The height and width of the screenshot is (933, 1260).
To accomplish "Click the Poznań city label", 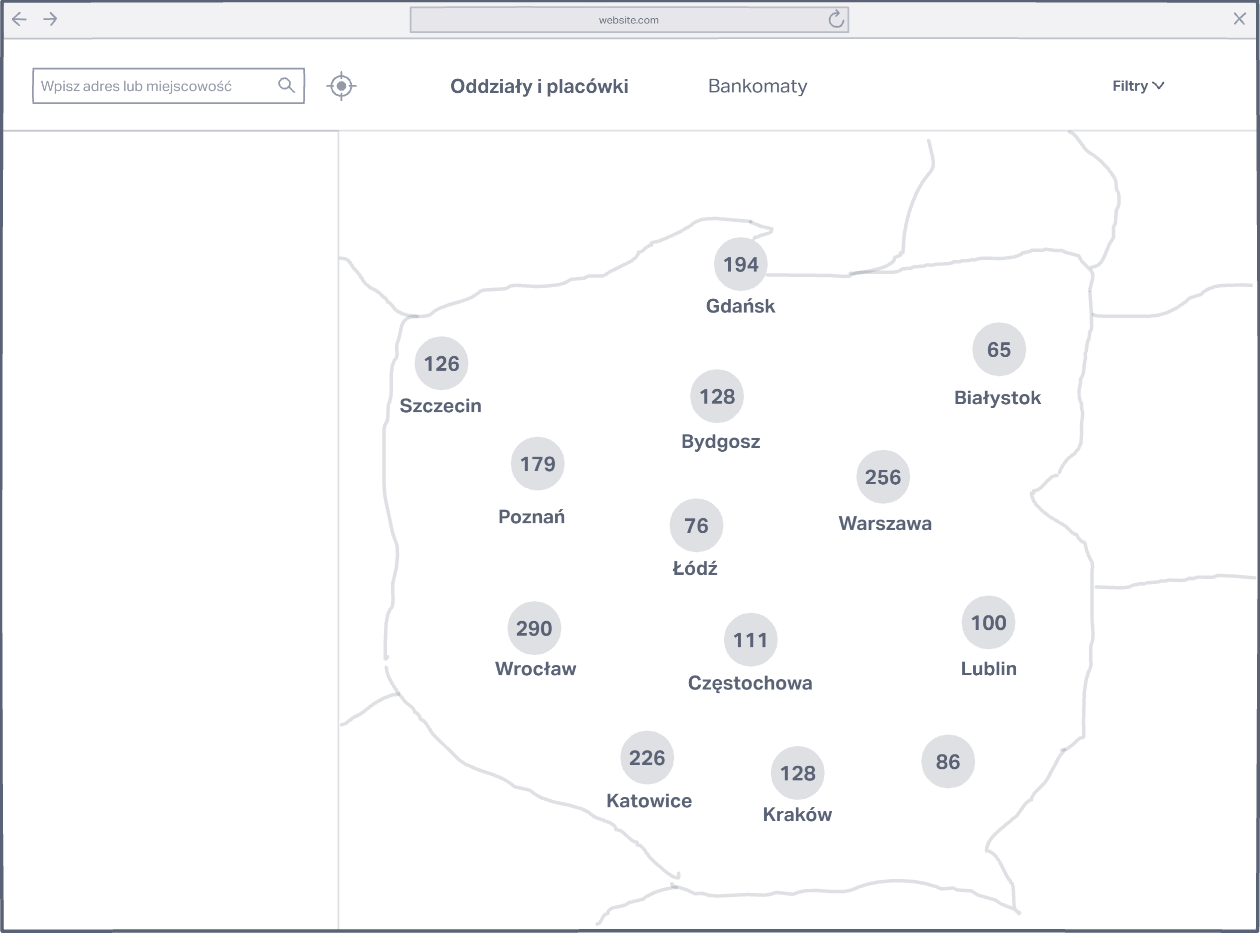I will click(531, 517).
